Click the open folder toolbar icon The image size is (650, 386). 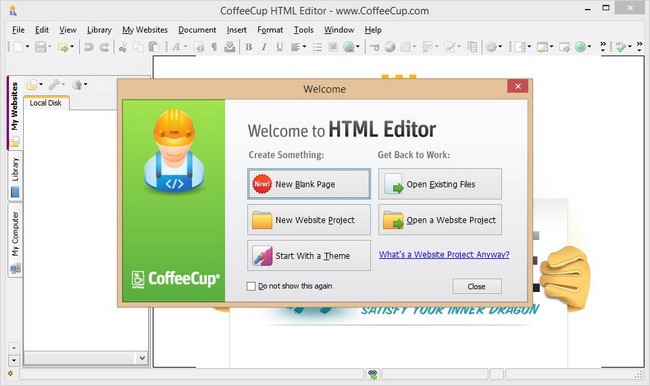[63, 47]
